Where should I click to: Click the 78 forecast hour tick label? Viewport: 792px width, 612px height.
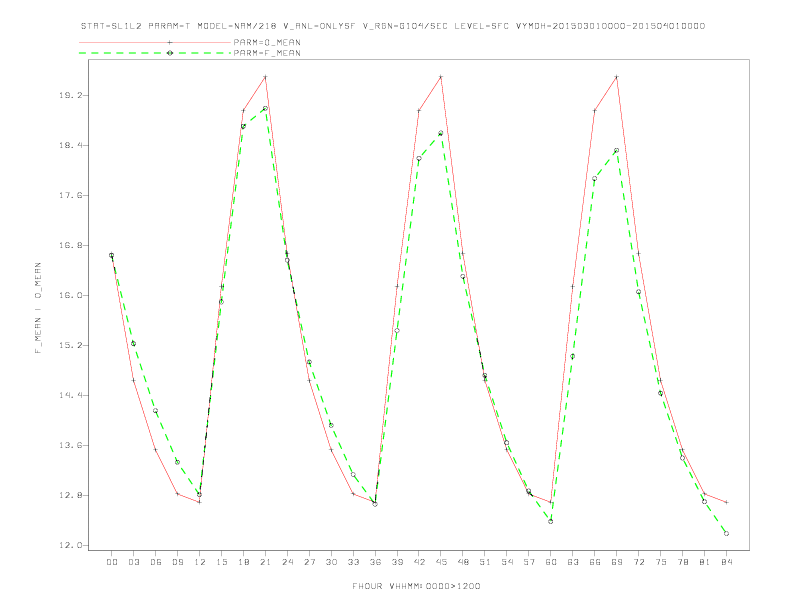682,562
